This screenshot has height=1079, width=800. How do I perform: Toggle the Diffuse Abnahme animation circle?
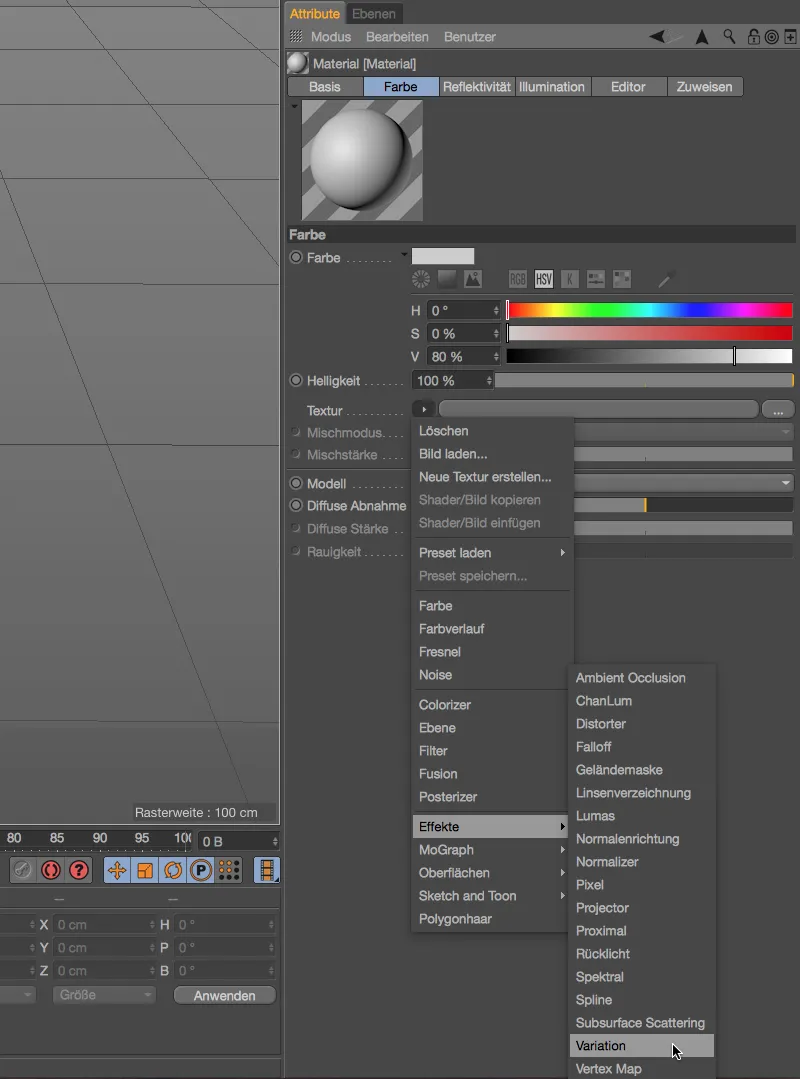(x=296, y=505)
